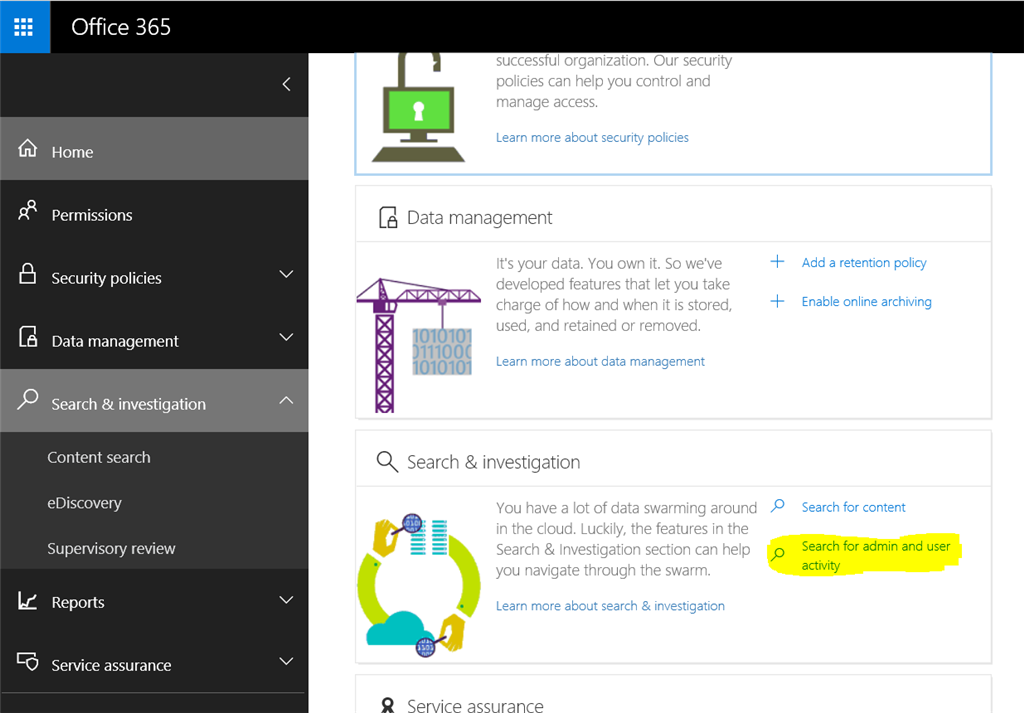Click the Service assurance card header icon
The width and height of the screenshot is (1024, 713).
point(388,705)
